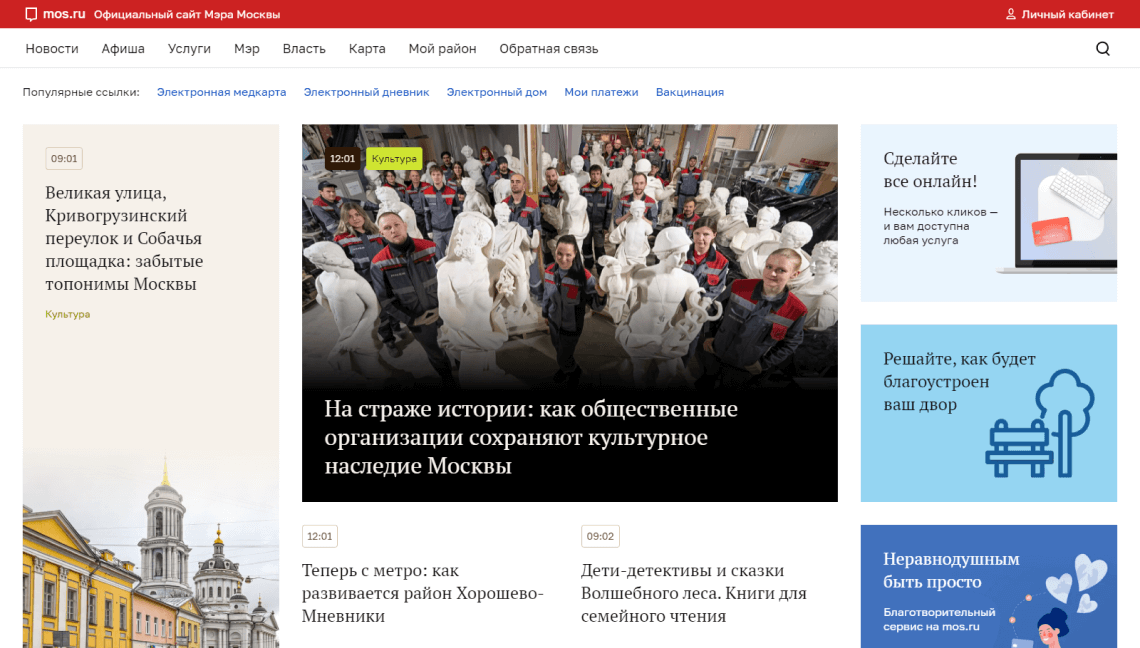This screenshot has width=1140, height=648.
Task: Open the Афиша menu item
Action: pyautogui.click(x=123, y=49)
